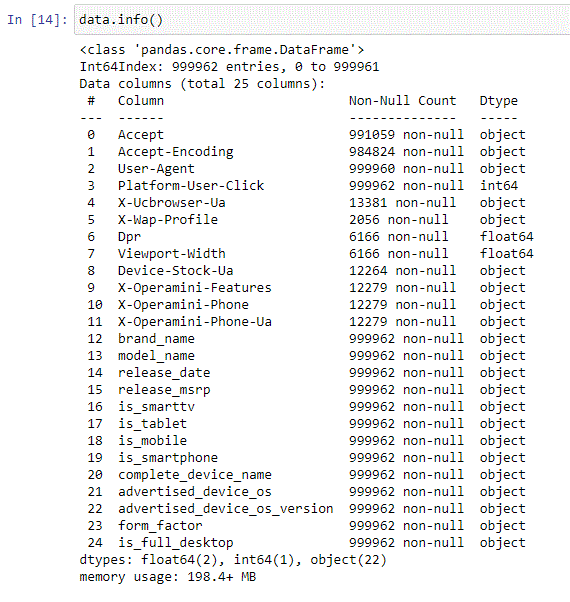
Task: Click the pandas DataFrame class line
Action: click(222, 50)
